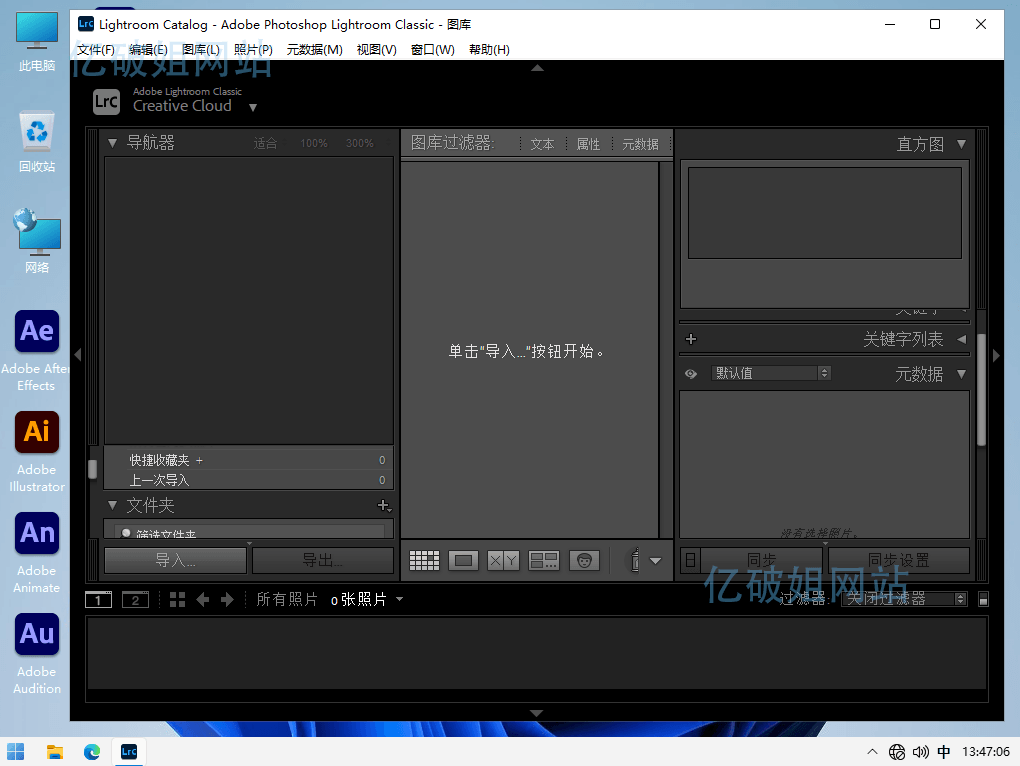The image size is (1020, 766).
Task: Toggle filter switch at filmstrip right
Action: tap(984, 599)
